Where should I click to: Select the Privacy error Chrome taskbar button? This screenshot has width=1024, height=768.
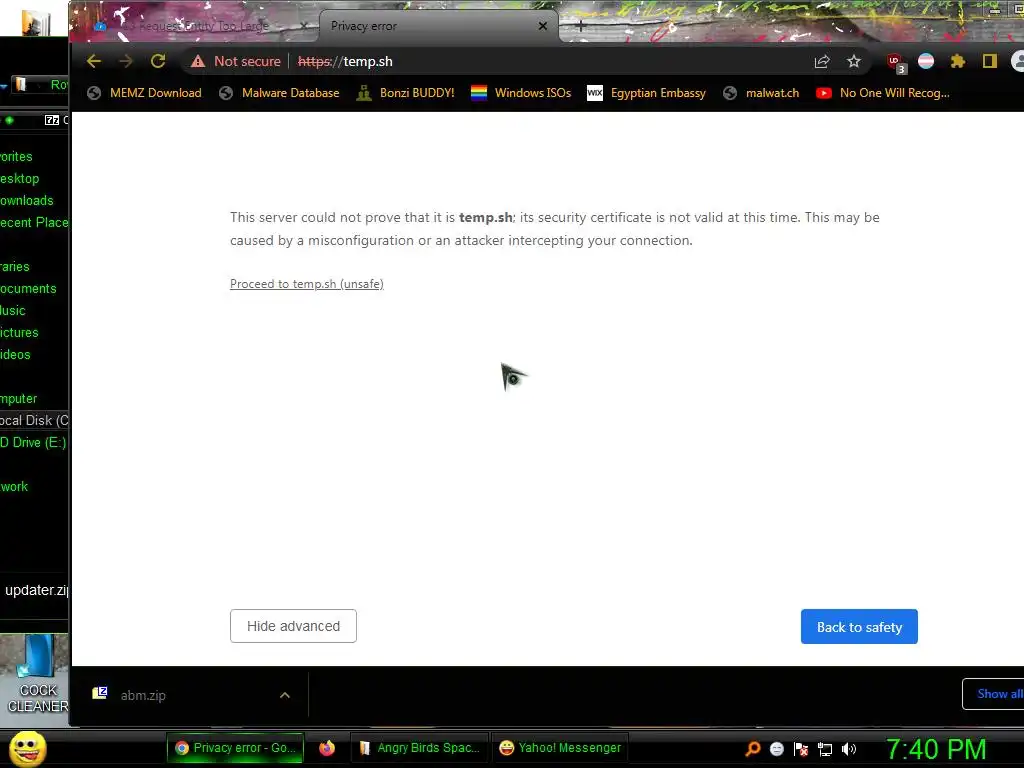coord(236,748)
